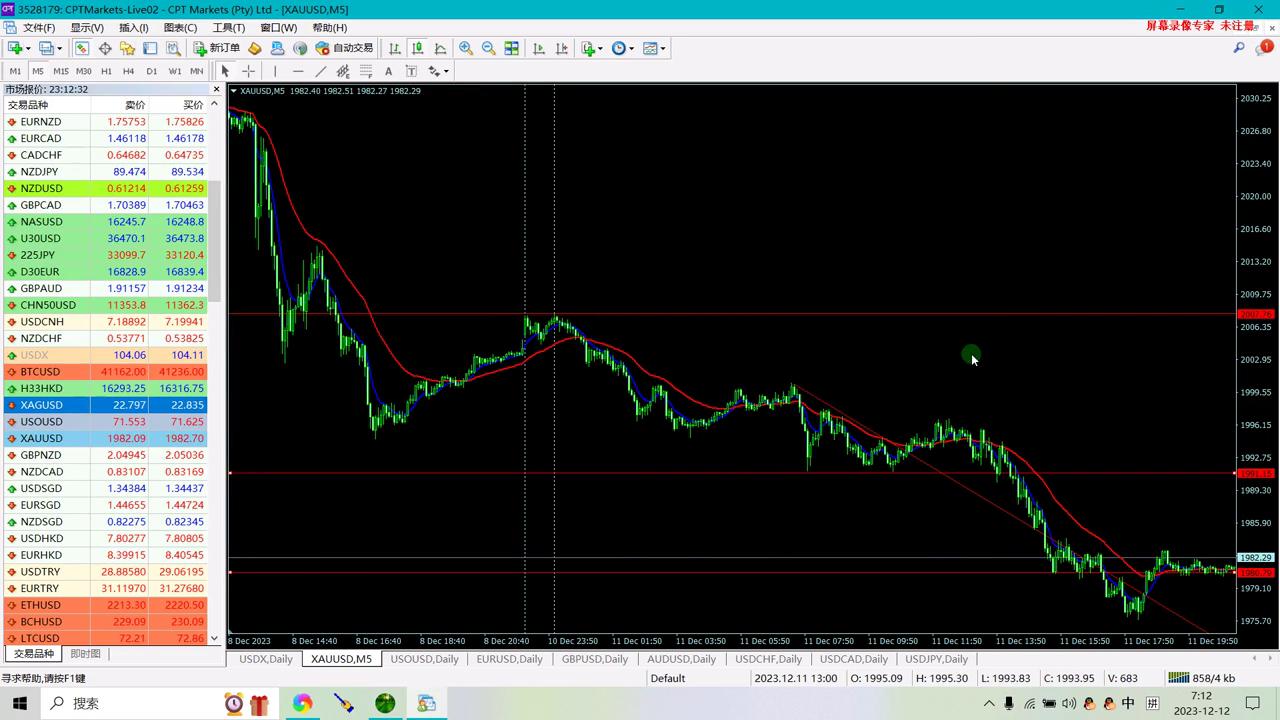Viewport: 1280px width, 720px height.
Task: Click the taskbar 搜索 search box
Action: tap(126, 703)
